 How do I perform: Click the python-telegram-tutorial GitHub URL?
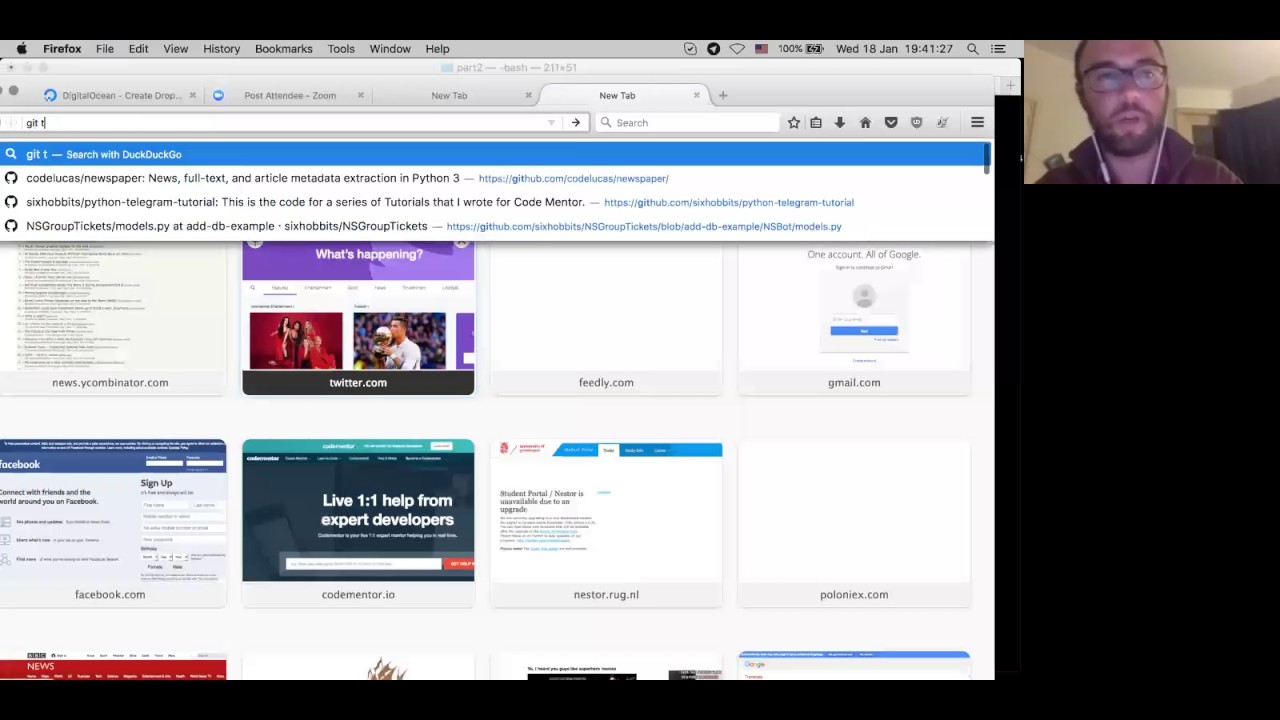(729, 203)
